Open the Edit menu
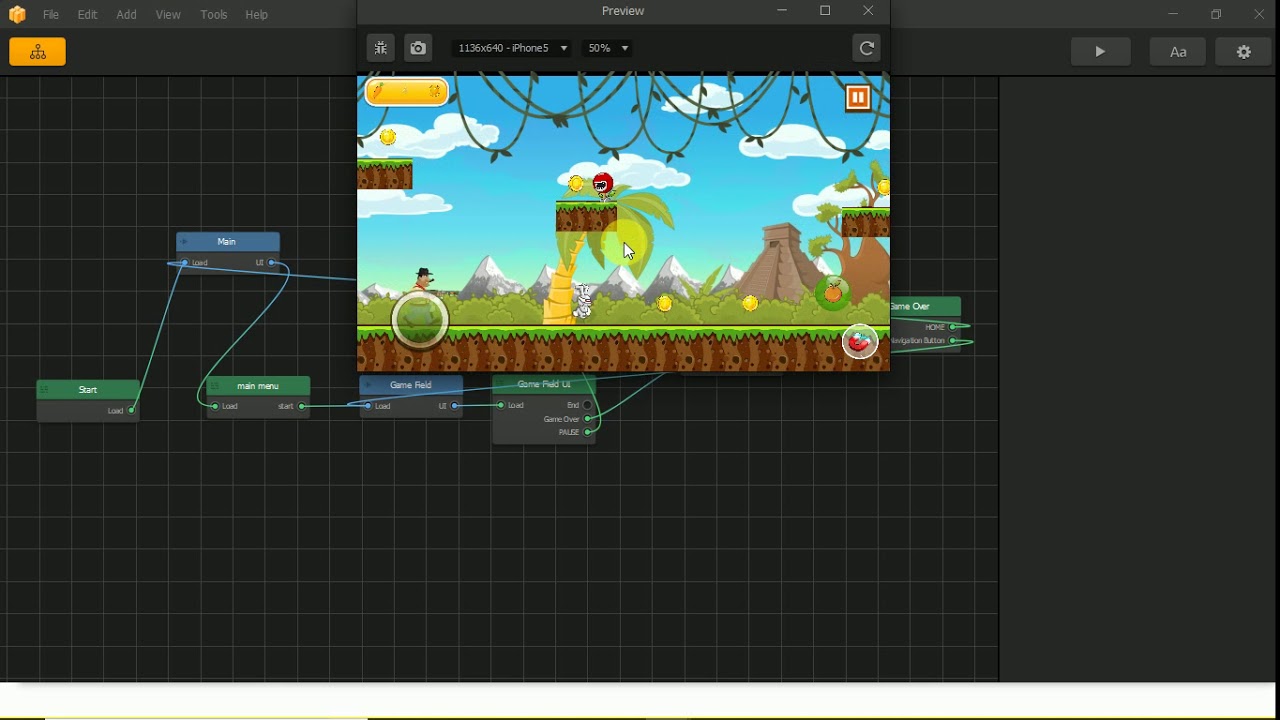This screenshot has height=720, width=1280. (88, 15)
